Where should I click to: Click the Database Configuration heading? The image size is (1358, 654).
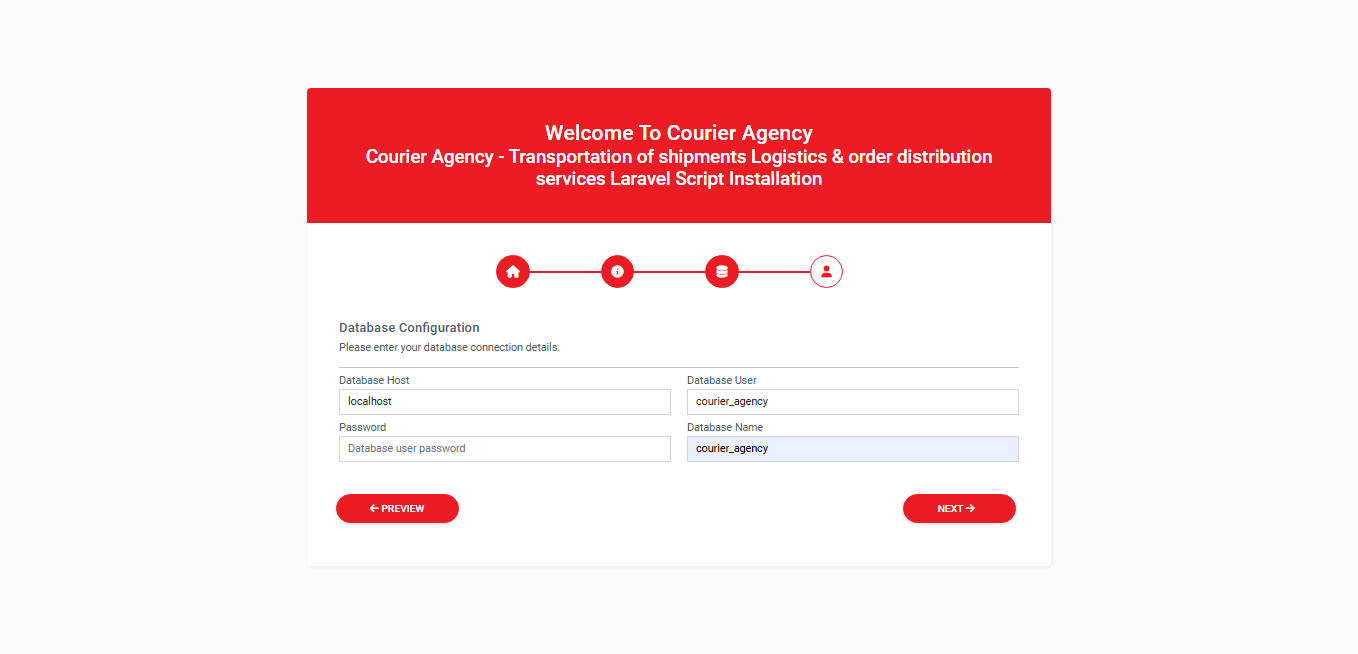[409, 328]
